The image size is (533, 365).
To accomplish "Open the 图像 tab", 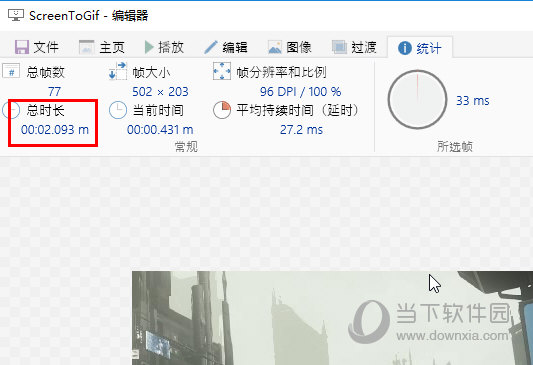I will [290, 47].
